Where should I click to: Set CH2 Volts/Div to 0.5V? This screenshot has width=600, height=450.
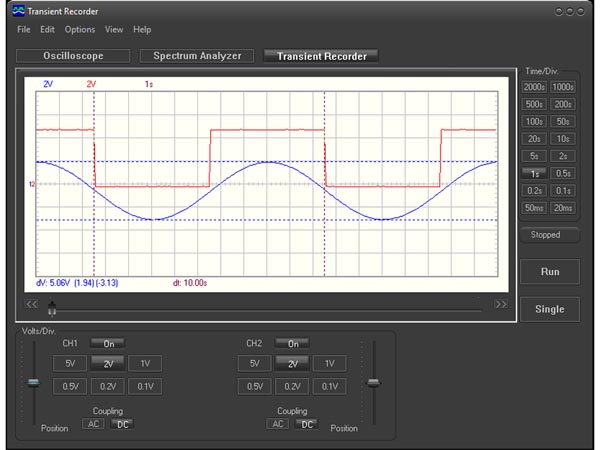click(254, 386)
